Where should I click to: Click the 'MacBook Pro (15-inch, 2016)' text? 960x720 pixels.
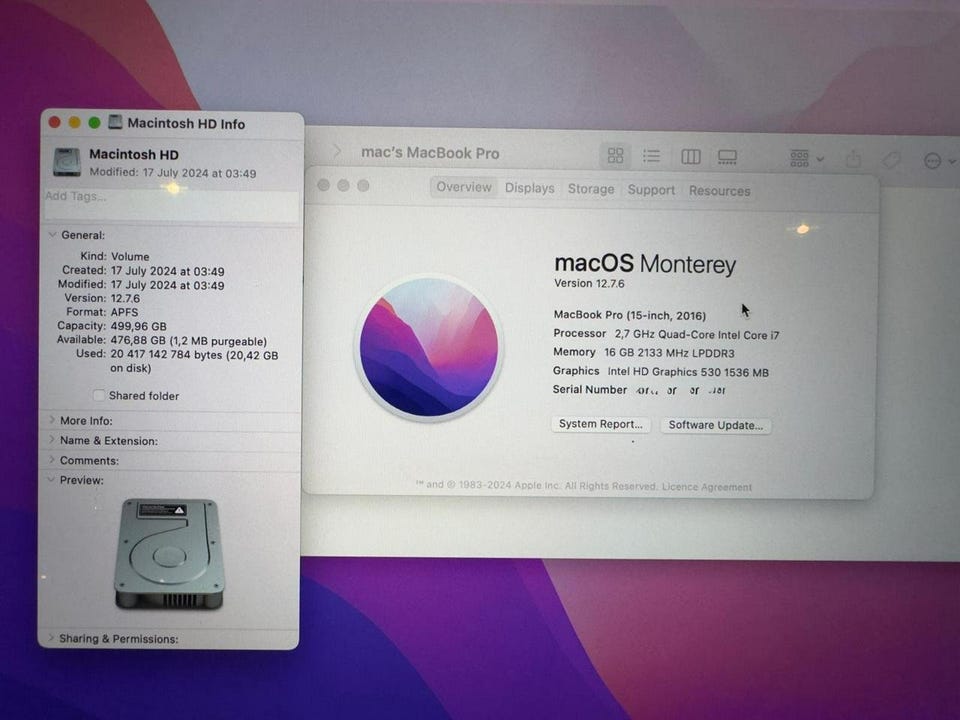pos(629,315)
